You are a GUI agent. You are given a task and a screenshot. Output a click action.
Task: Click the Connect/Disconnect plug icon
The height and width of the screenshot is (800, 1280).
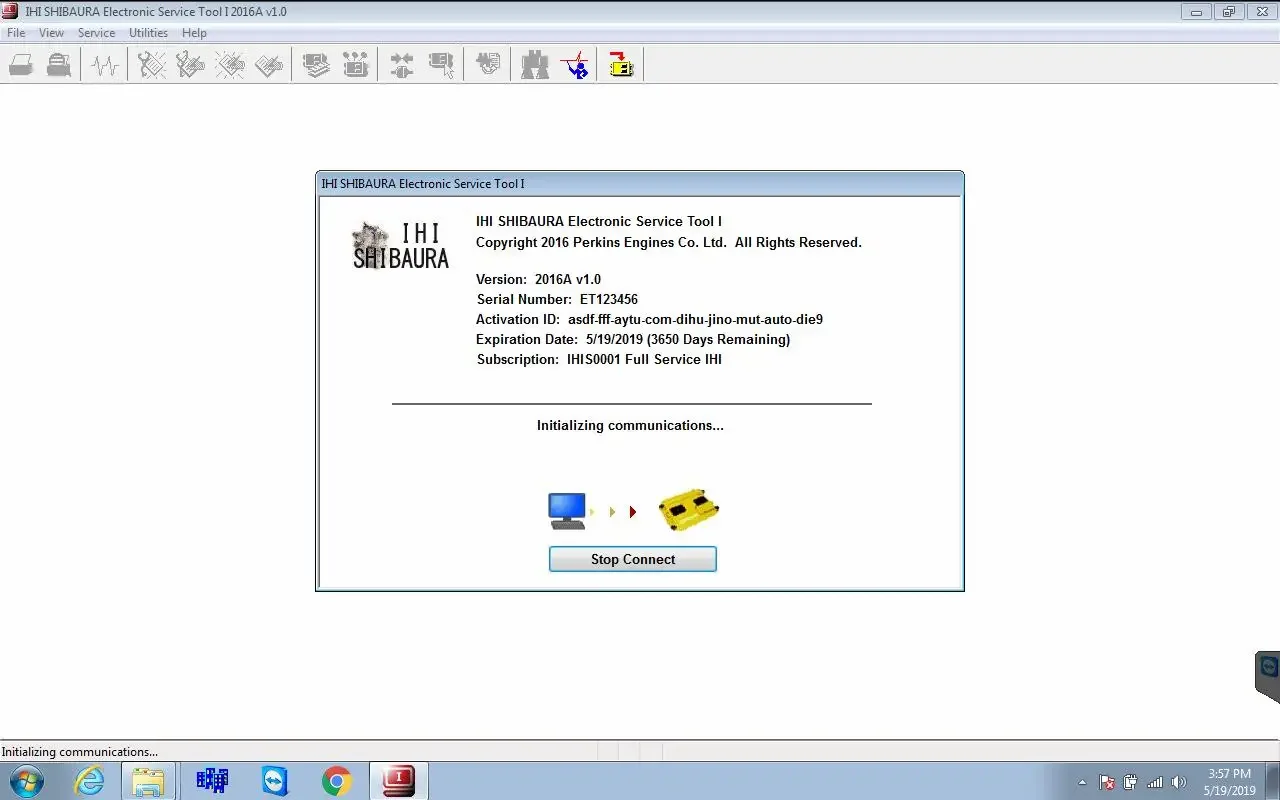tap(402, 66)
